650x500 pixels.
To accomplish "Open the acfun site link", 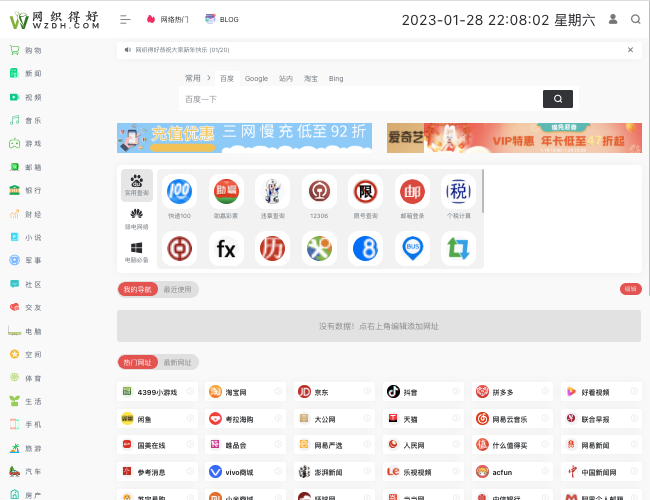I will pyautogui.click(x=512, y=472).
